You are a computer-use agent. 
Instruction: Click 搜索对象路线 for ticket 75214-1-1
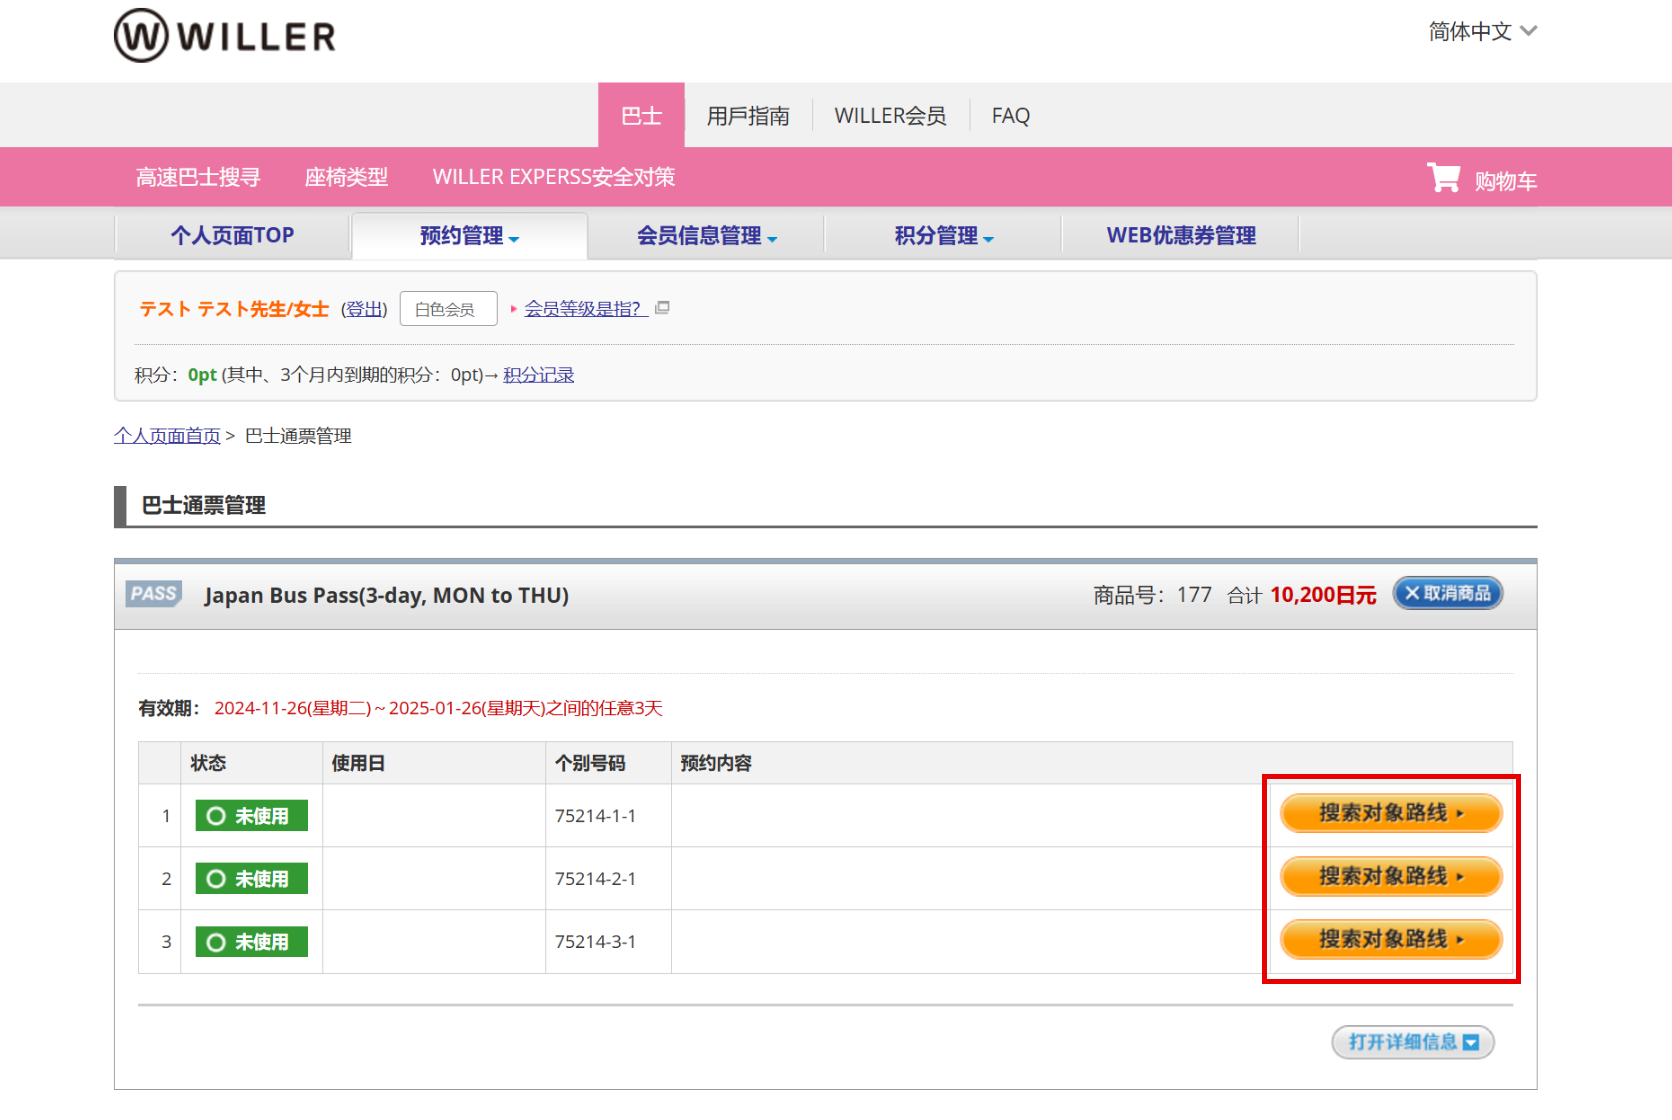click(1391, 813)
